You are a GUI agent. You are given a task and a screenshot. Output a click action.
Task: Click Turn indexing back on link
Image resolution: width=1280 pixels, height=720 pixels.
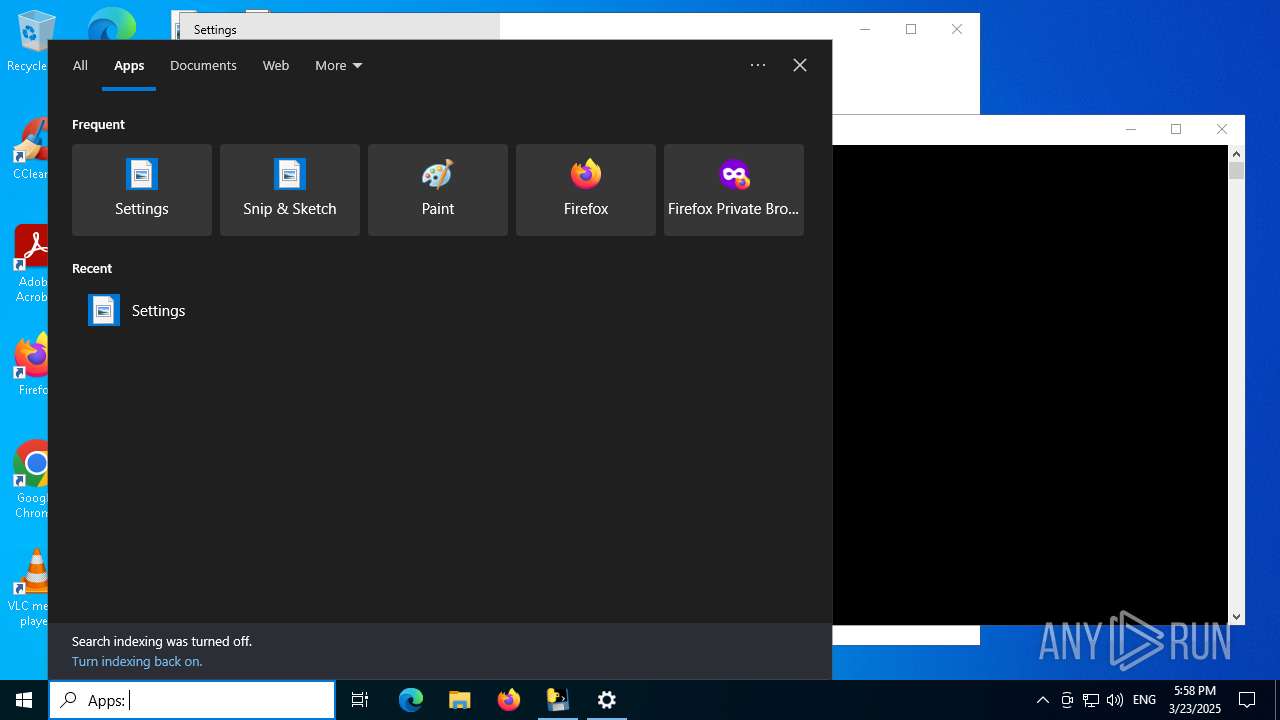[137, 661]
